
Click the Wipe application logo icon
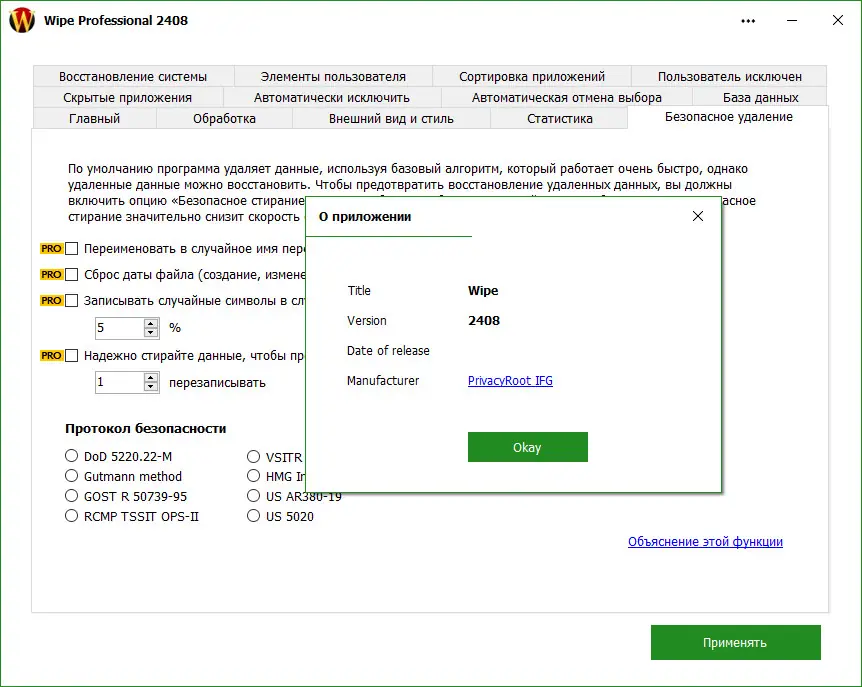[22, 20]
